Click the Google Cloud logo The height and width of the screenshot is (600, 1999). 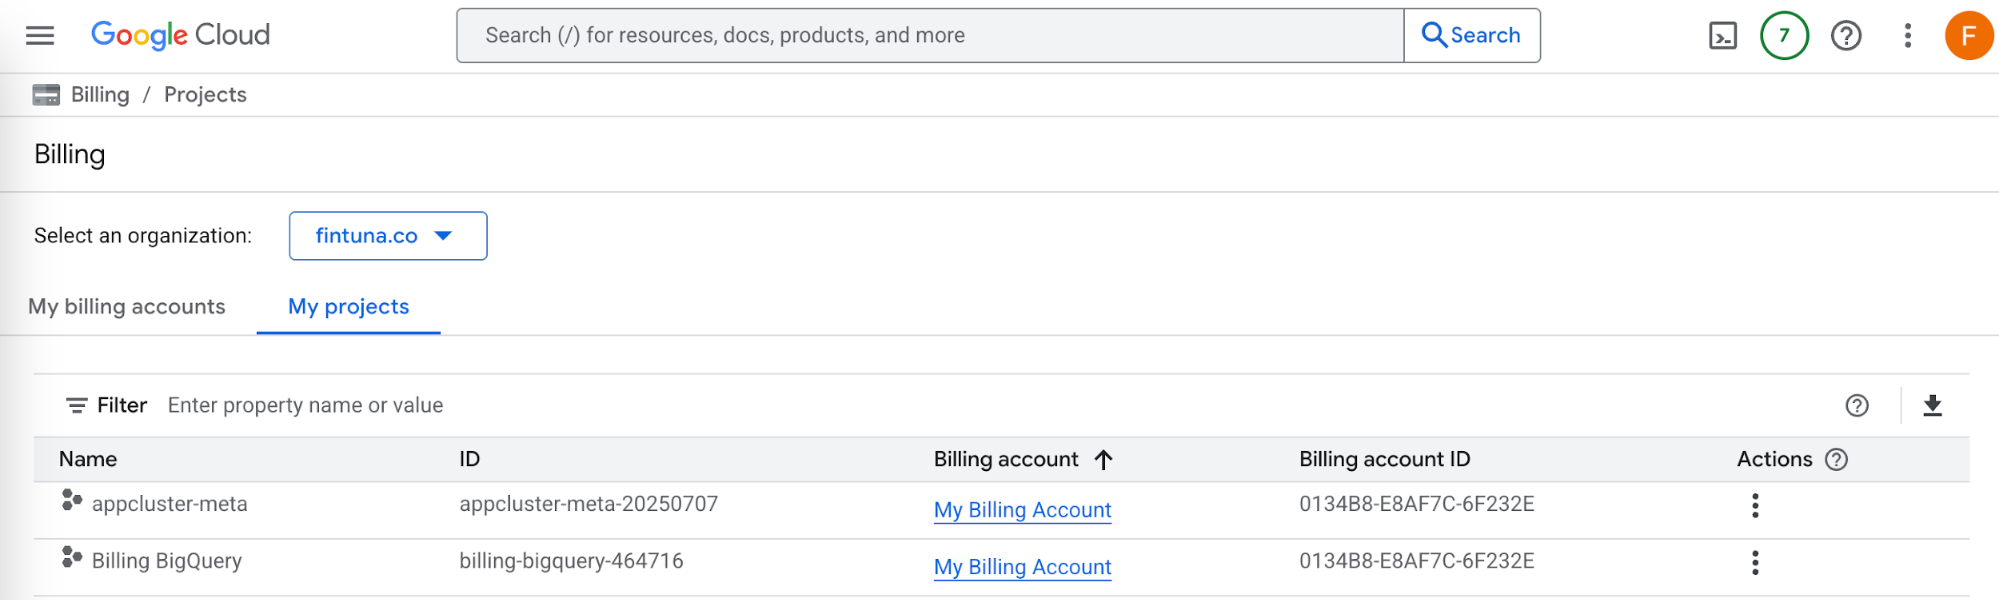pos(181,35)
